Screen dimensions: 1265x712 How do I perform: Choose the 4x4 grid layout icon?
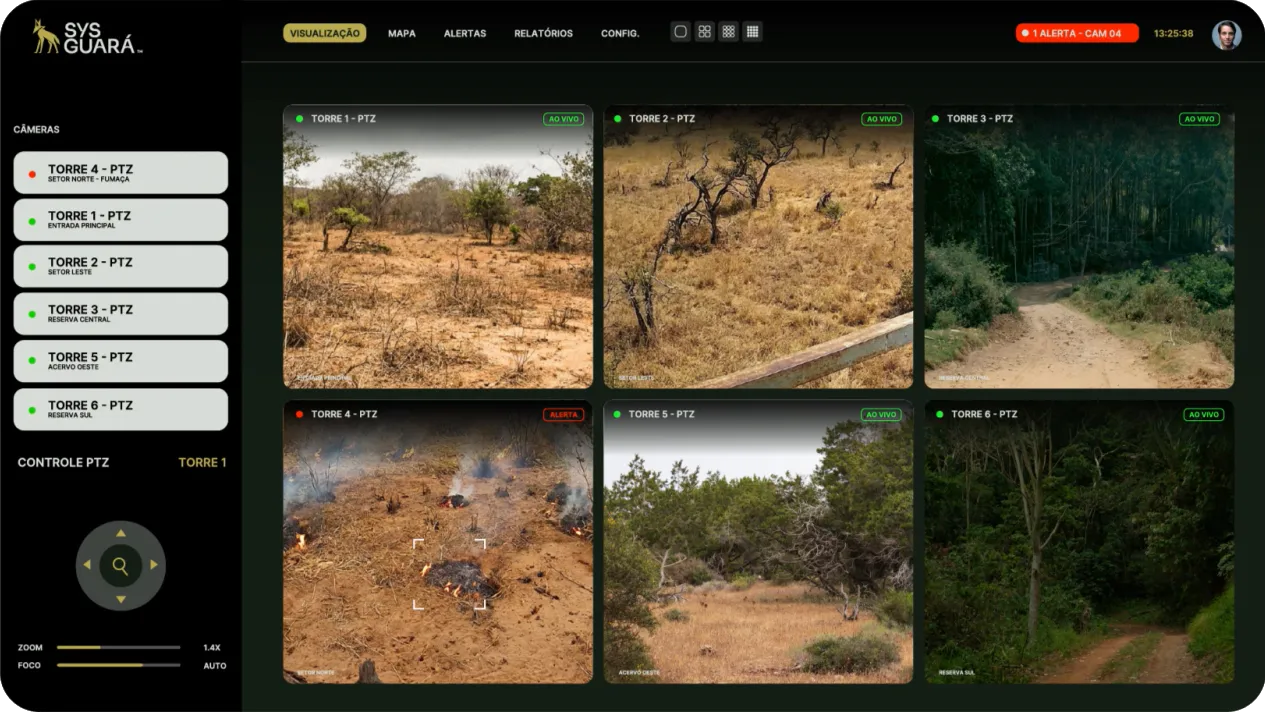tap(753, 32)
